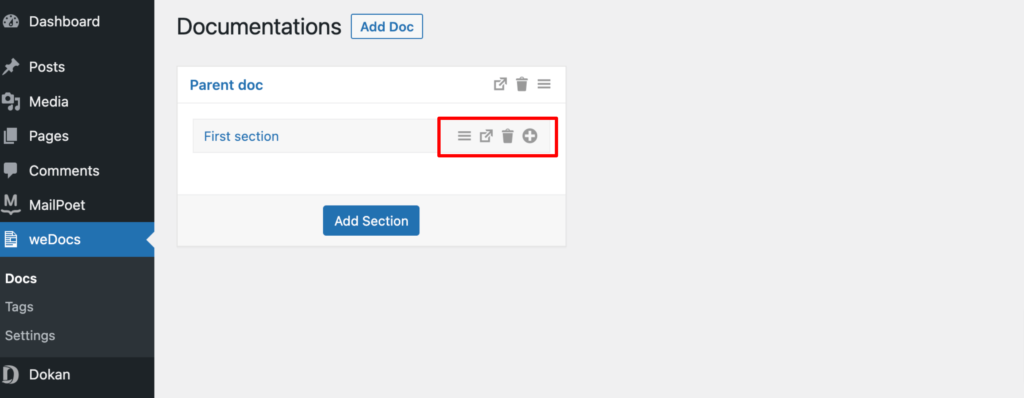Open weDocs Settings submenu
This screenshot has width=1024, height=398.
point(30,335)
